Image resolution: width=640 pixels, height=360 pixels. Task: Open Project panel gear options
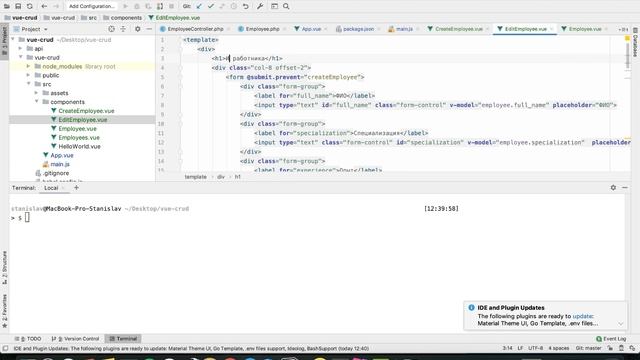(138, 29)
